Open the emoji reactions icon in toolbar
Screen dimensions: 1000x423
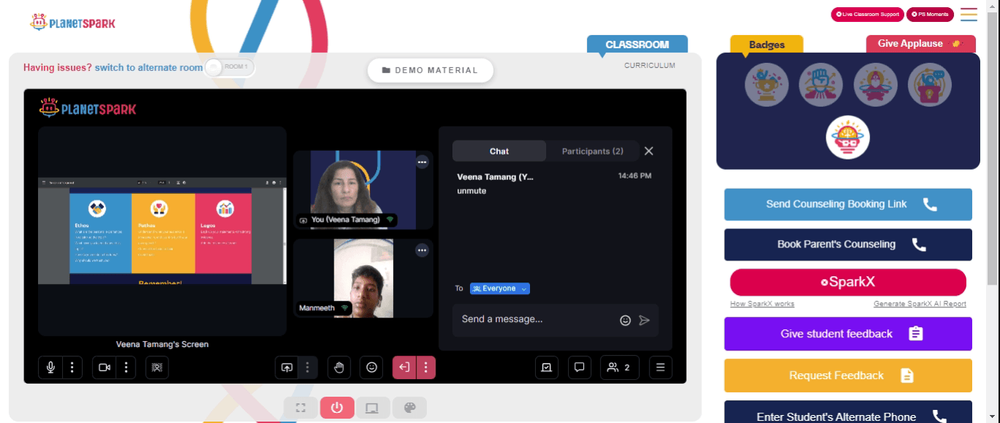(371, 367)
